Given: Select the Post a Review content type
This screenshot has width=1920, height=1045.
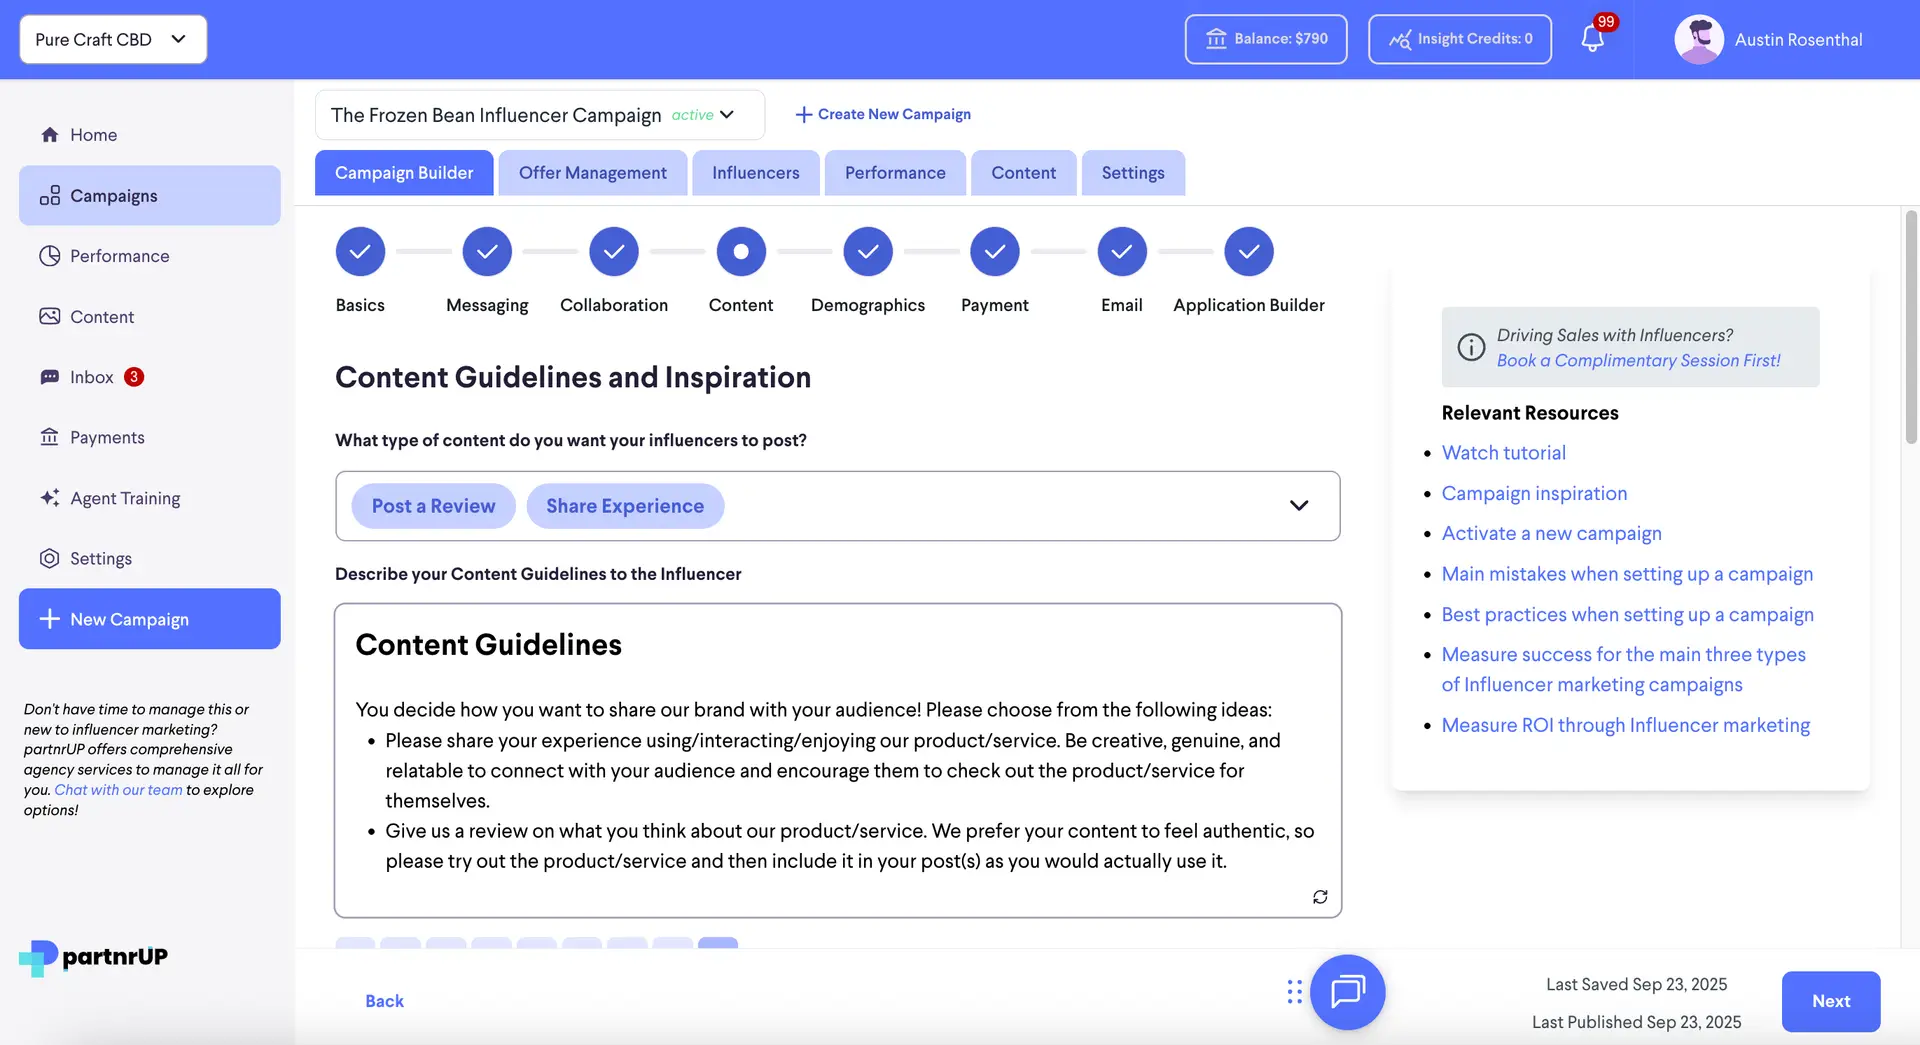Looking at the screenshot, I should [433, 506].
